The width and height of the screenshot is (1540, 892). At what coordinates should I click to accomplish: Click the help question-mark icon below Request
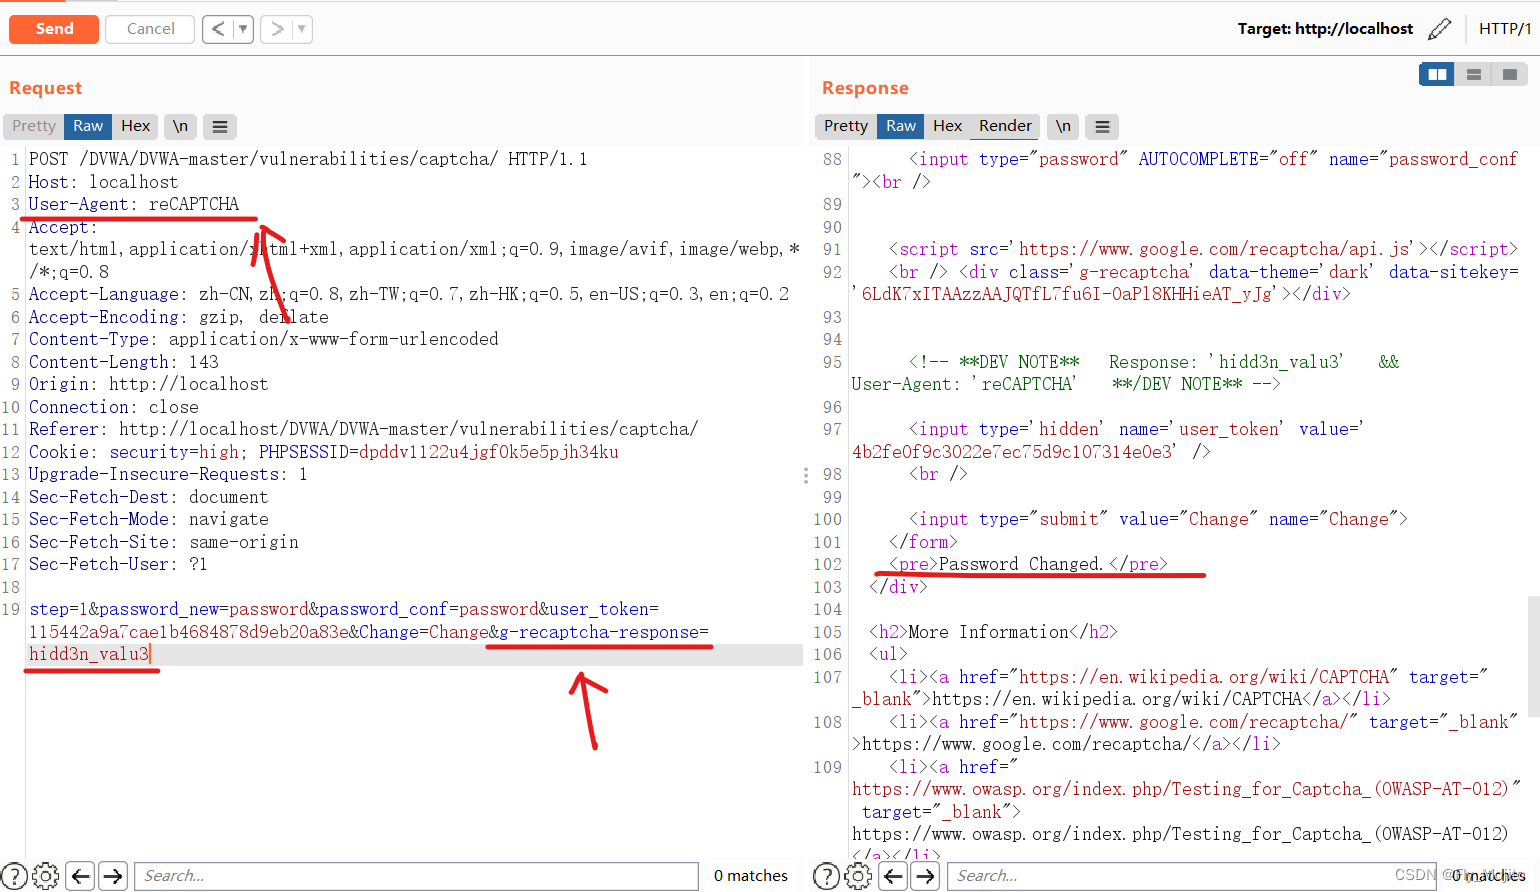coord(13,876)
